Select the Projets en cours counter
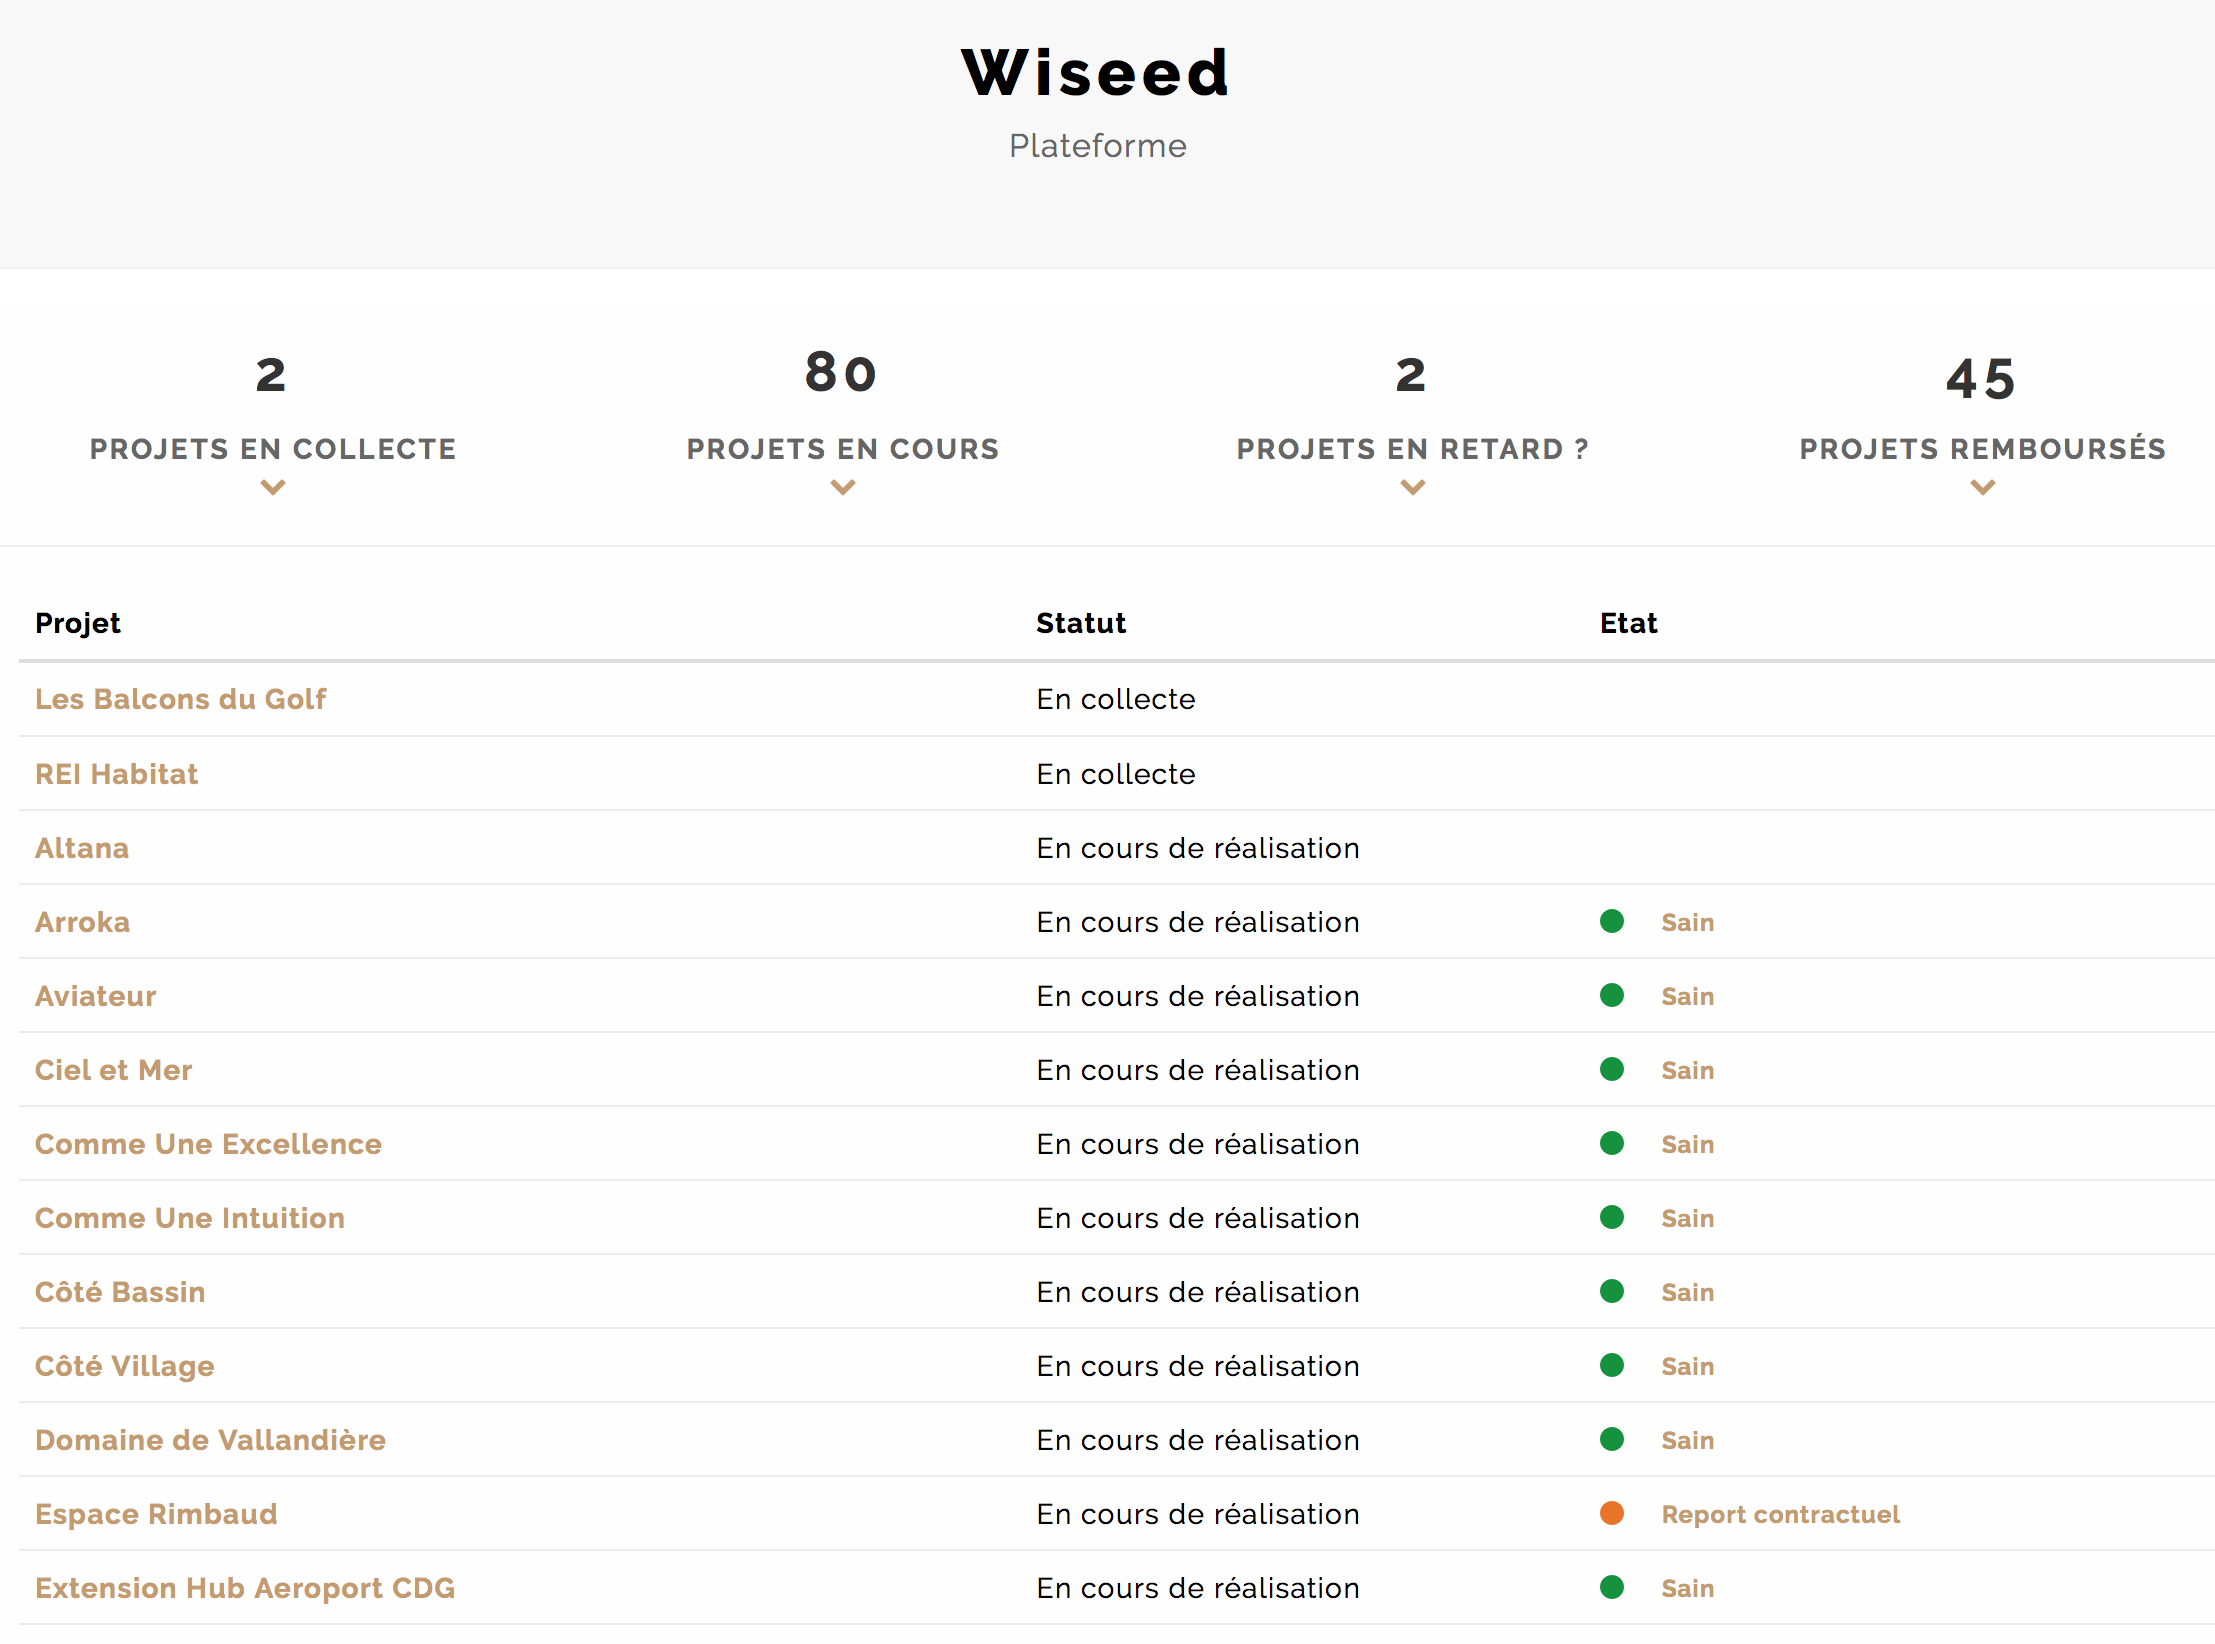The height and width of the screenshot is (1644, 2215). 843,421
